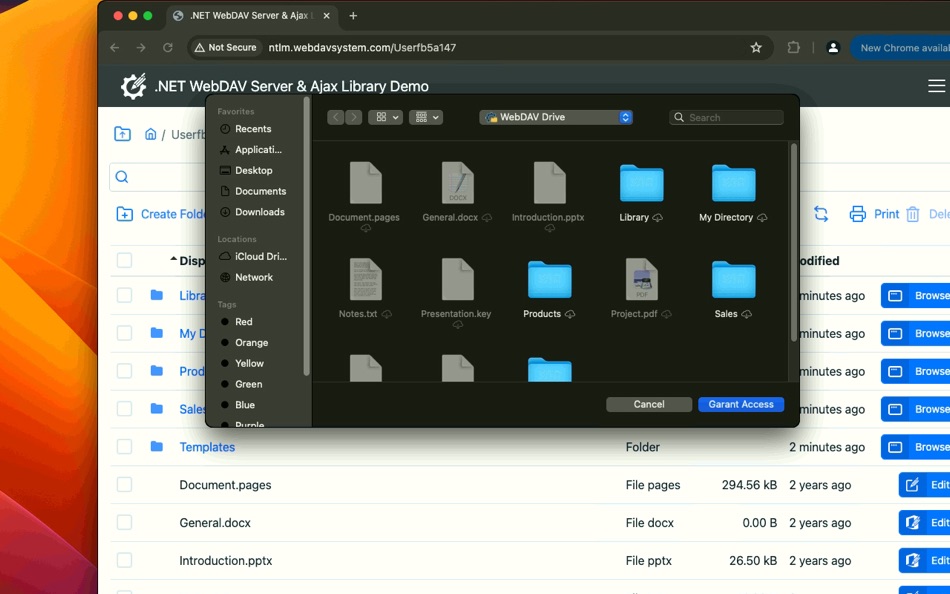
Task: Click the browser reload button
Action: (168, 47)
